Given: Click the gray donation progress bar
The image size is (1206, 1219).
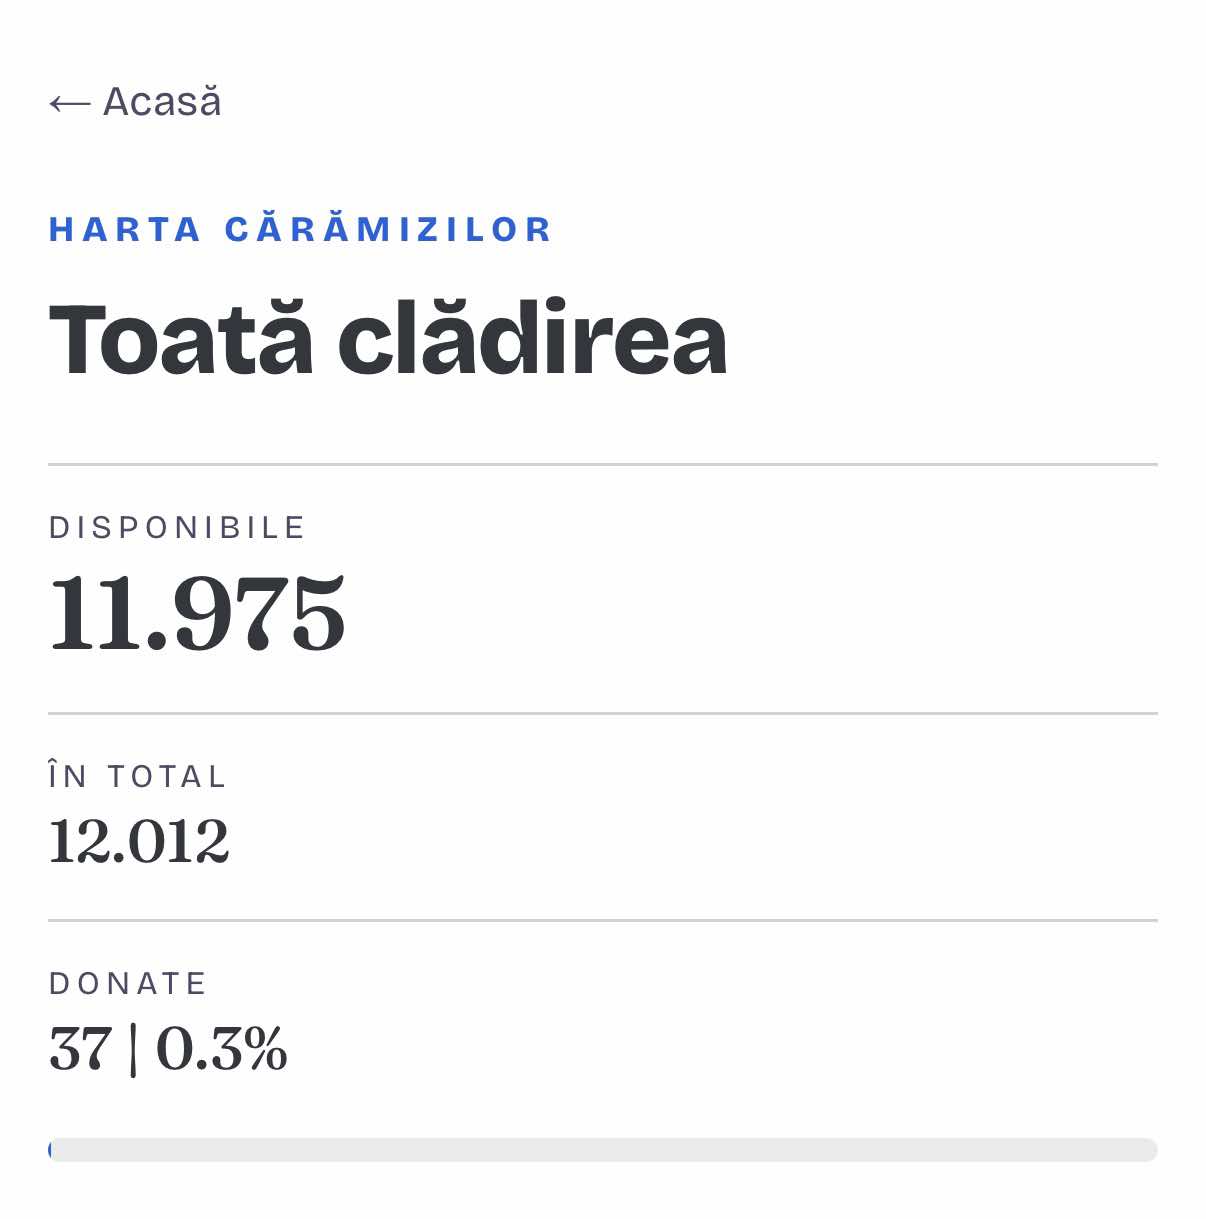Looking at the screenshot, I should click(603, 1150).
